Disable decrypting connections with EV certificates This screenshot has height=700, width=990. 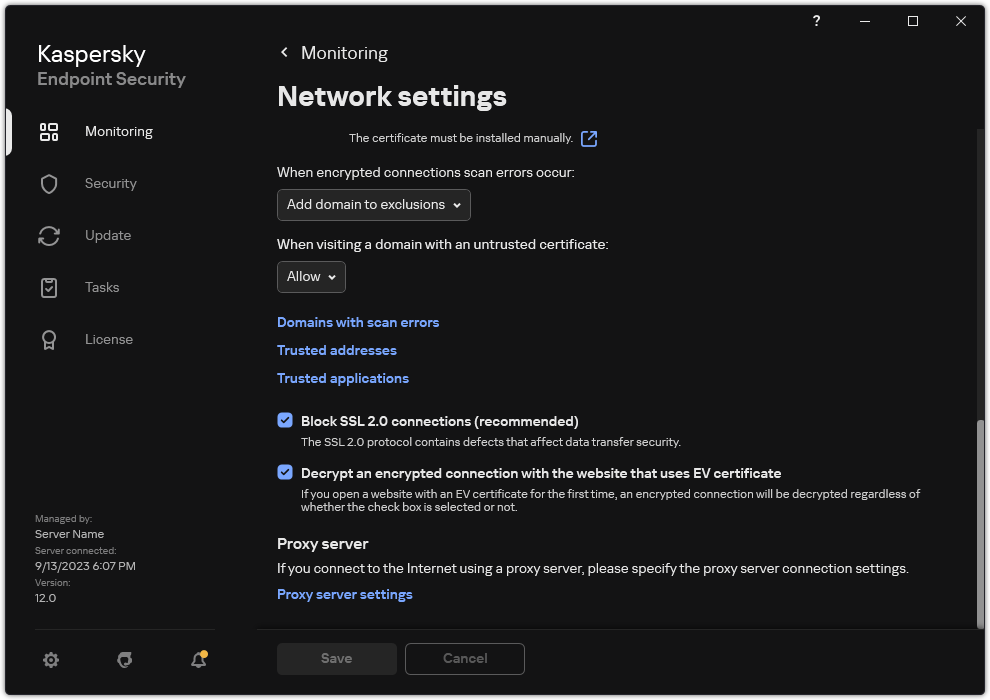(x=285, y=472)
